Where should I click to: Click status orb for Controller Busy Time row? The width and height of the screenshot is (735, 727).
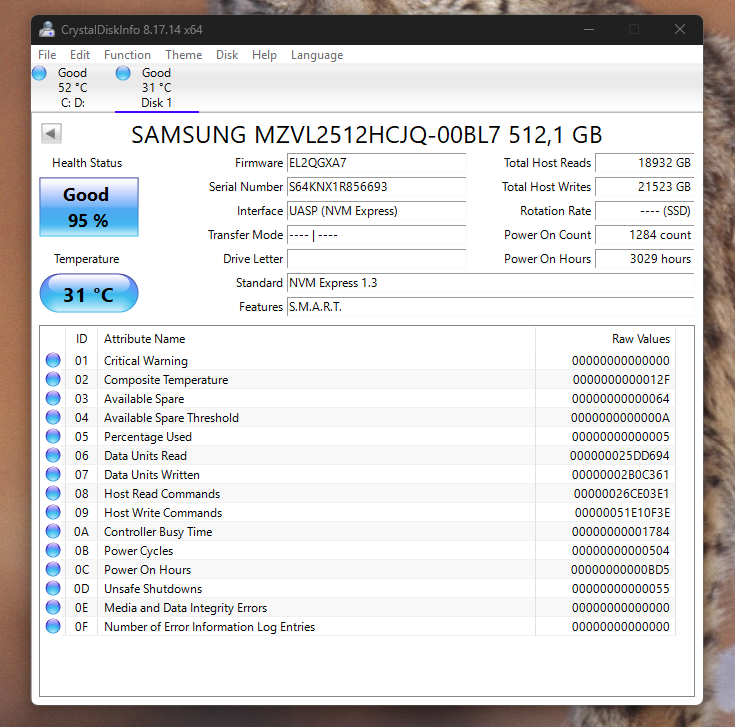[53, 531]
